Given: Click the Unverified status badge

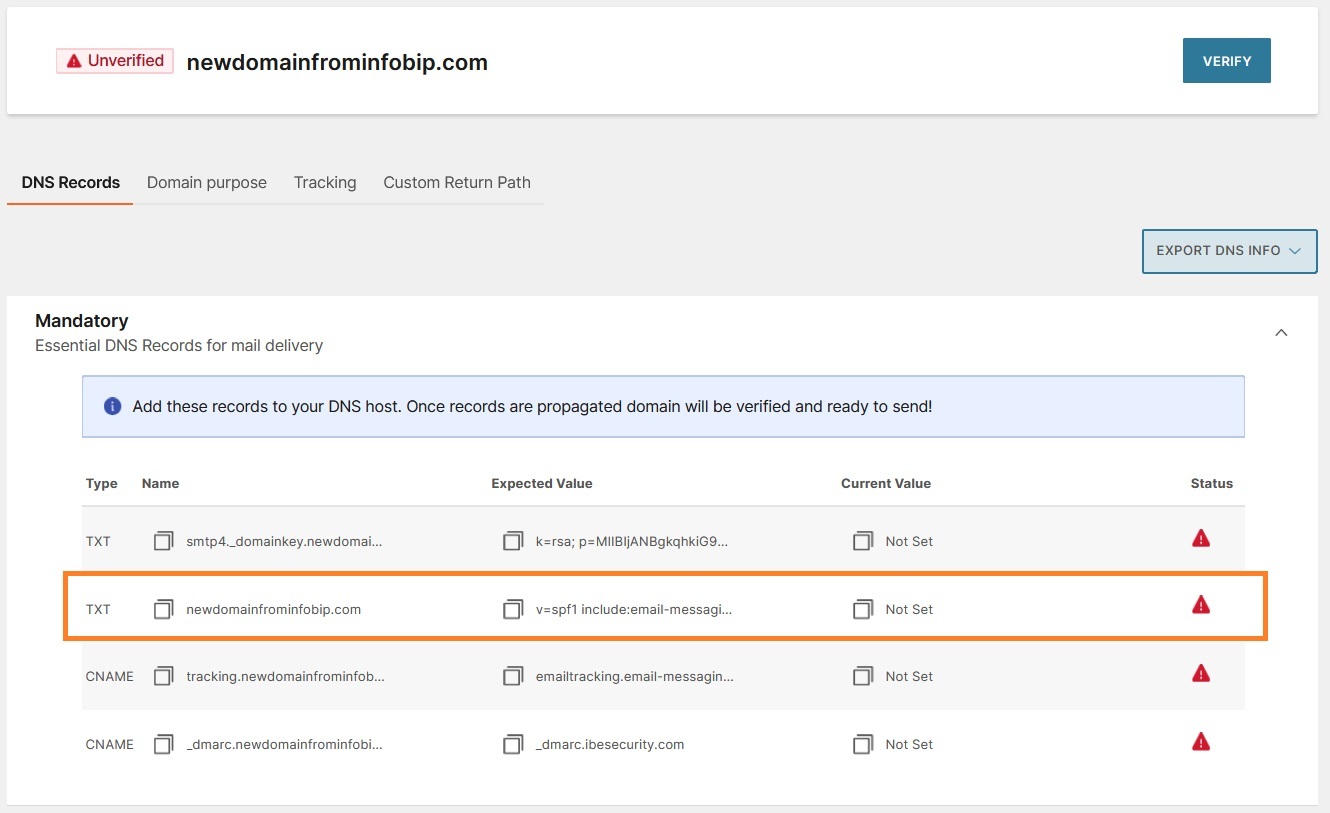Looking at the screenshot, I should [115, 61].
